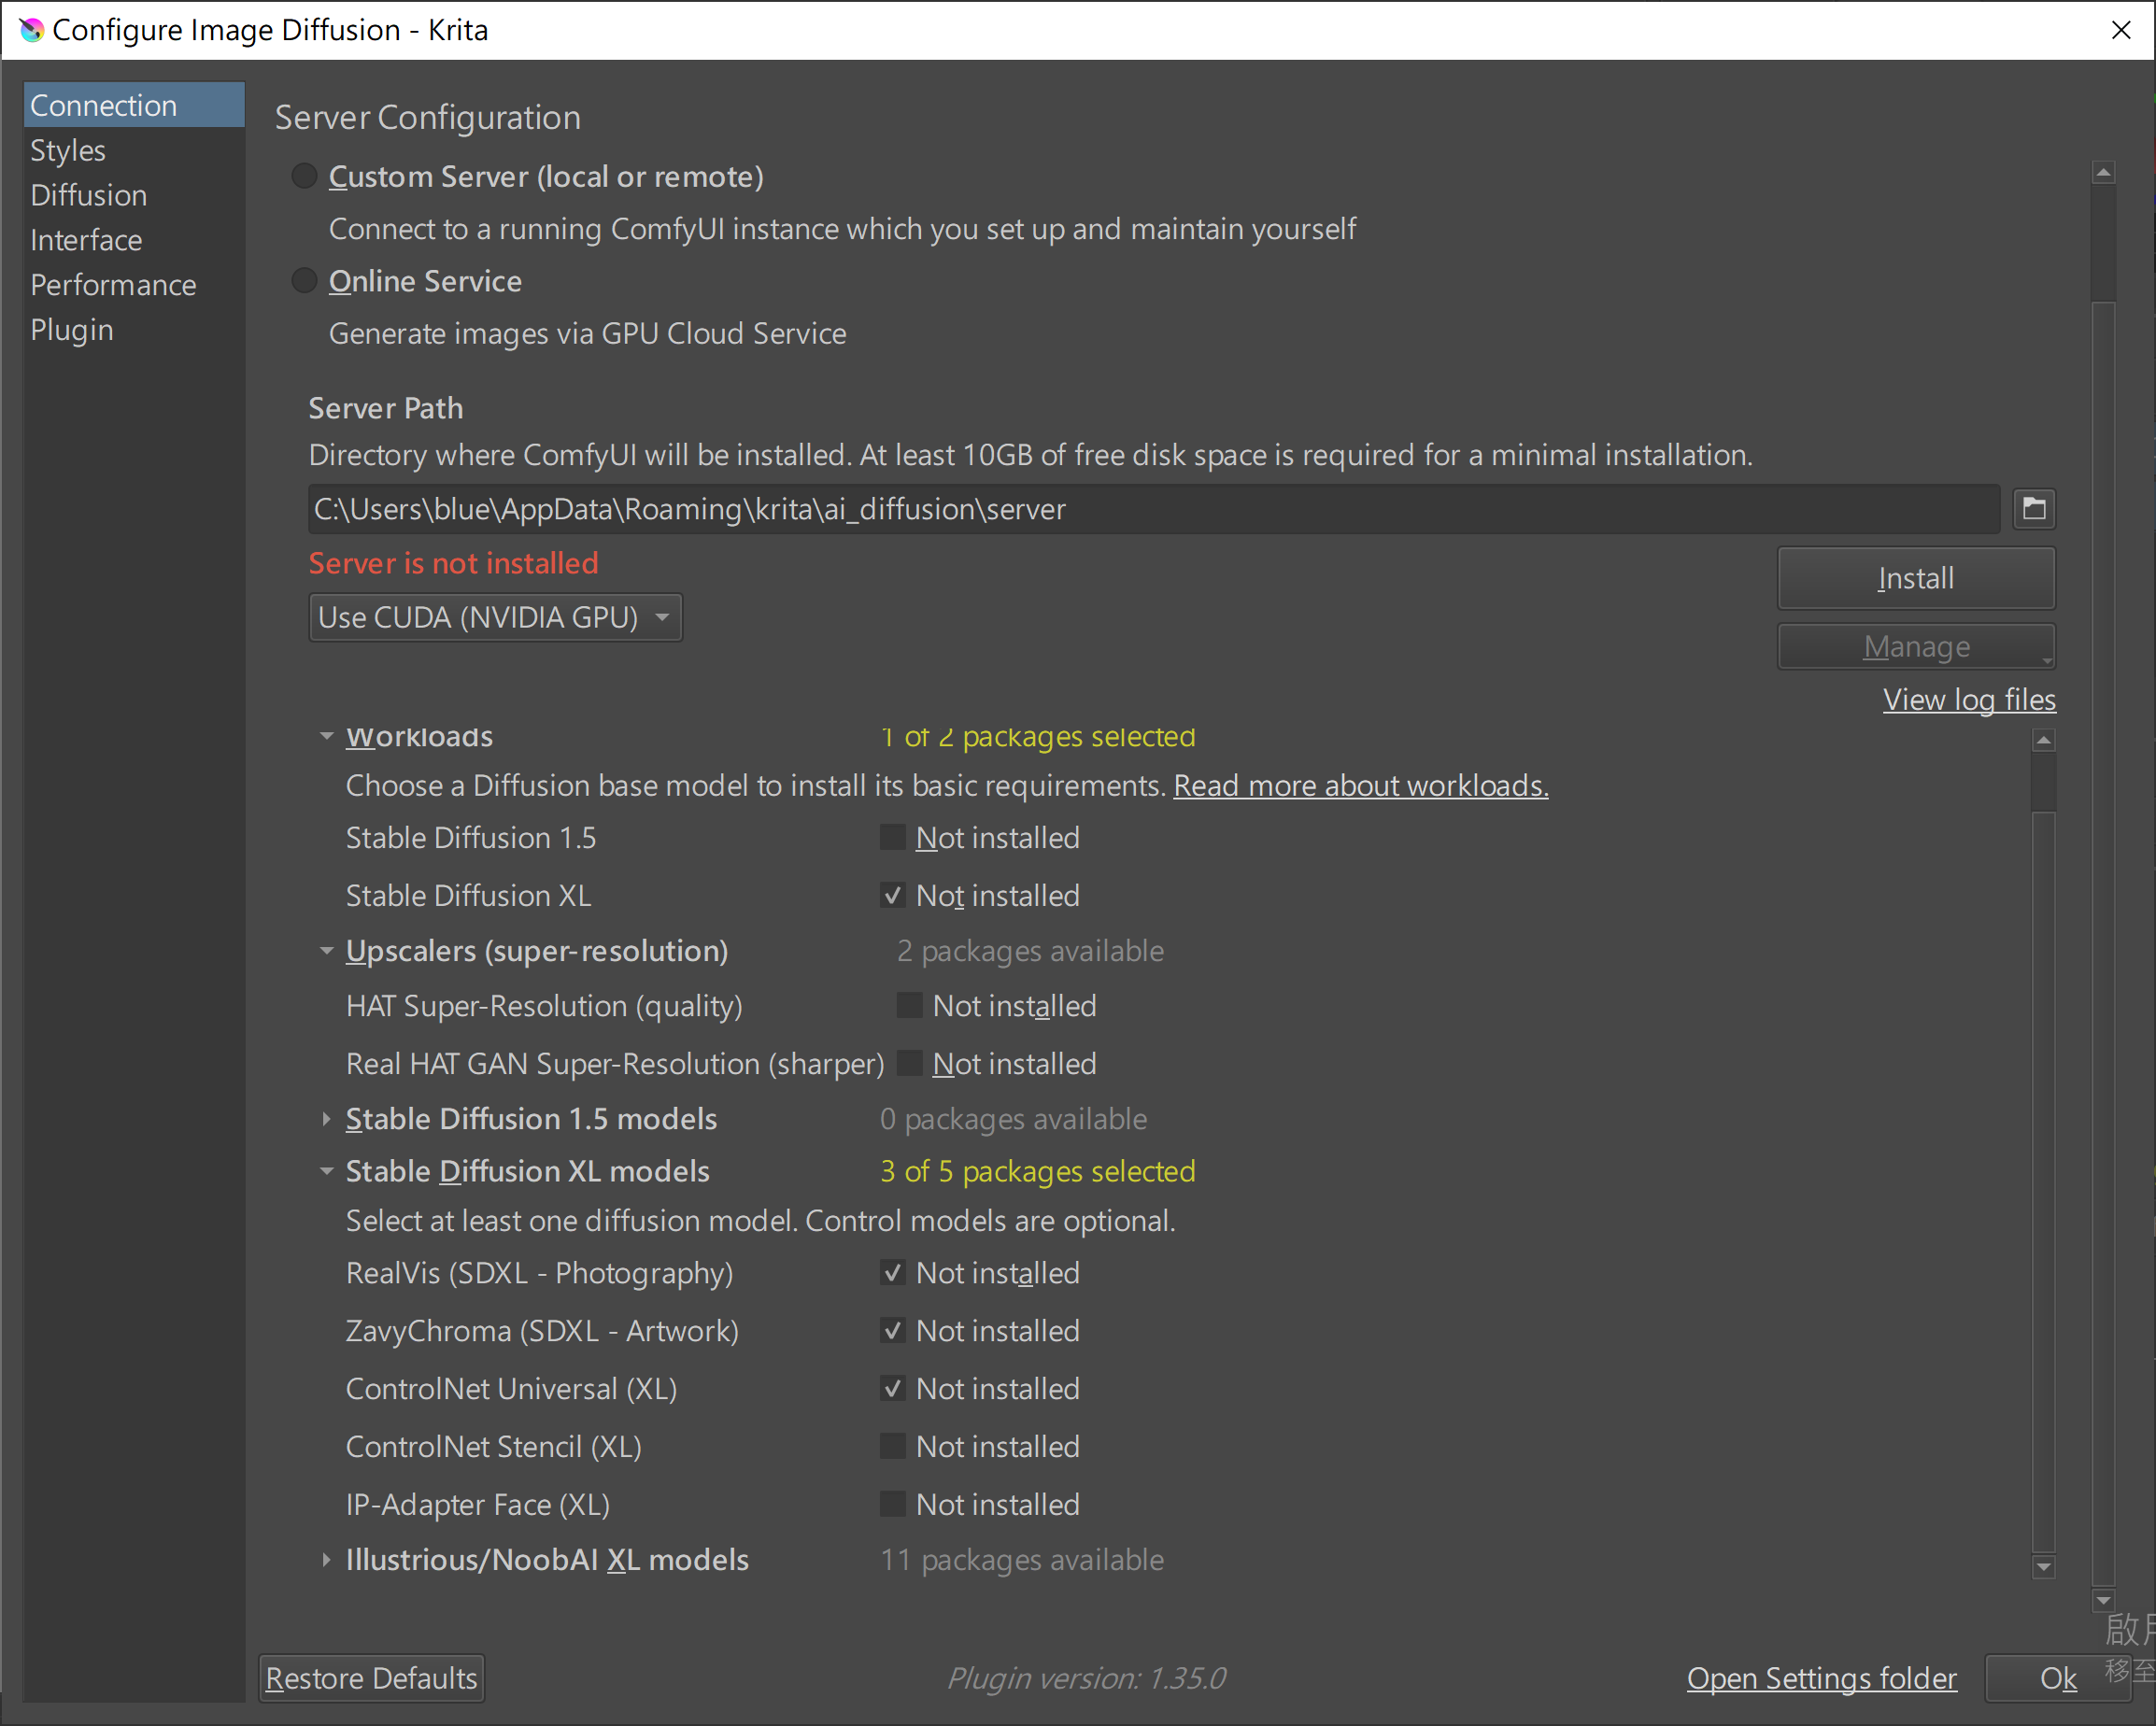Expand the Stable Diffusion 1.5 models section

[326, 1119]
